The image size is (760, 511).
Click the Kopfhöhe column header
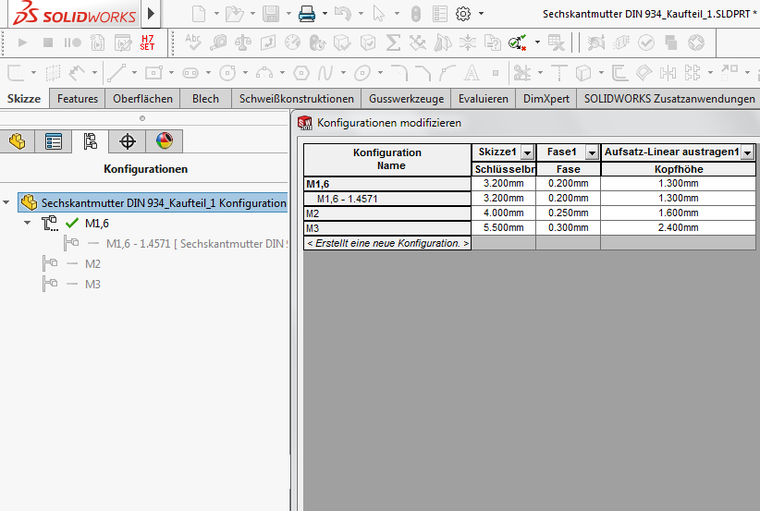[x=678, y=169]
